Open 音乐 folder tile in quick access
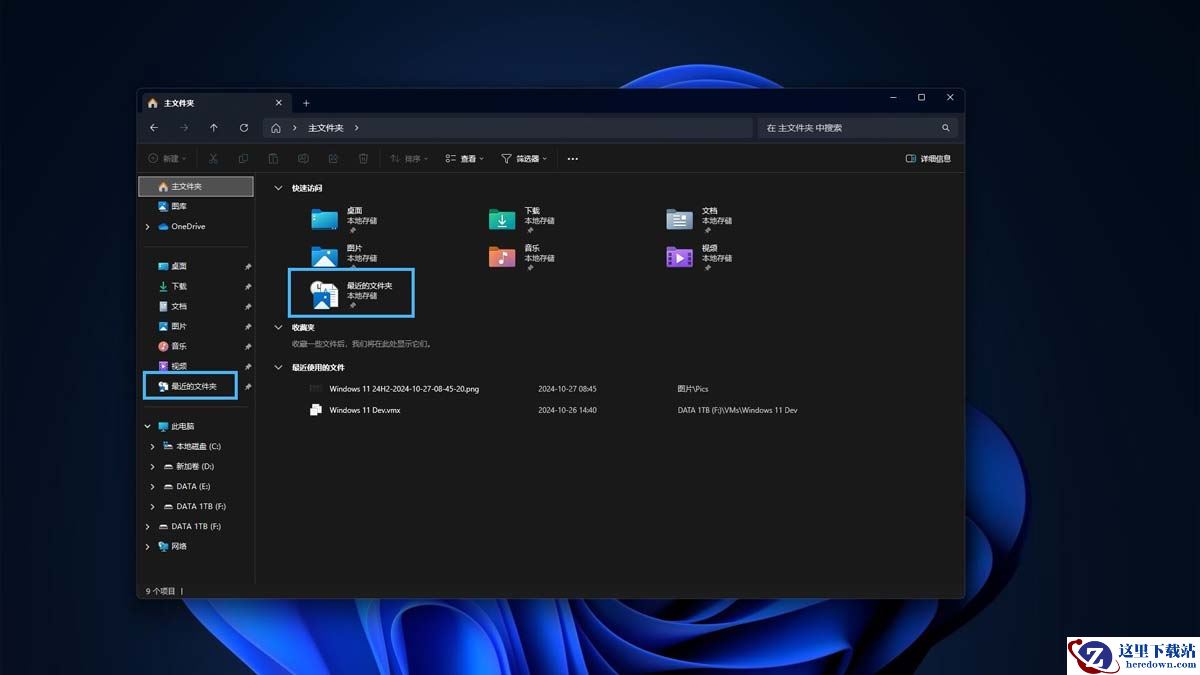 pyautogui.click(x=522, y=256)
